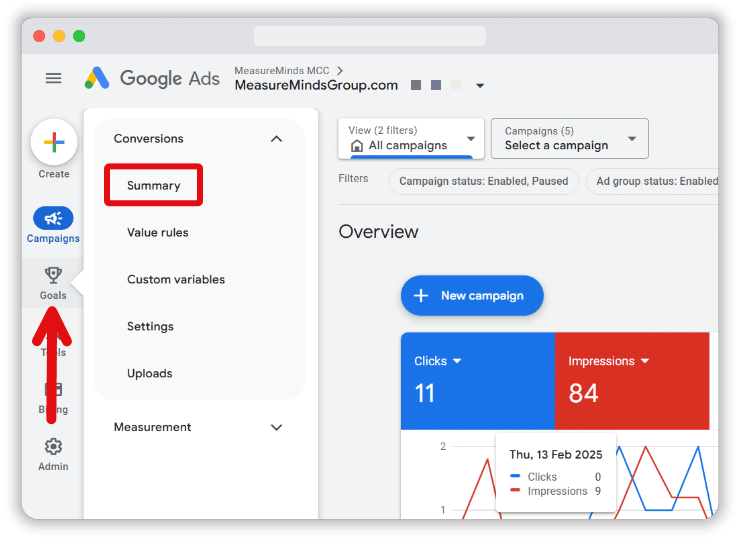Open the View All campaigns dropdown
The width and height of the screenshot is (741, 542).
pyautogui.click(x=411, y=138)
